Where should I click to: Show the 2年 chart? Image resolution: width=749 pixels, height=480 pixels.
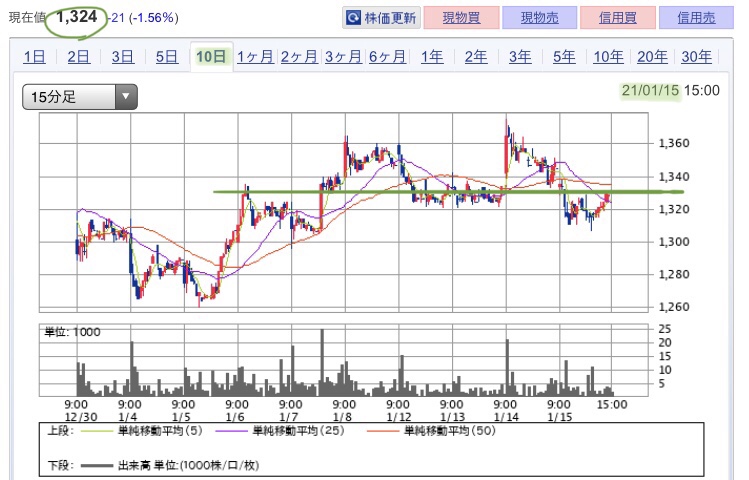(x=476, y=57)
